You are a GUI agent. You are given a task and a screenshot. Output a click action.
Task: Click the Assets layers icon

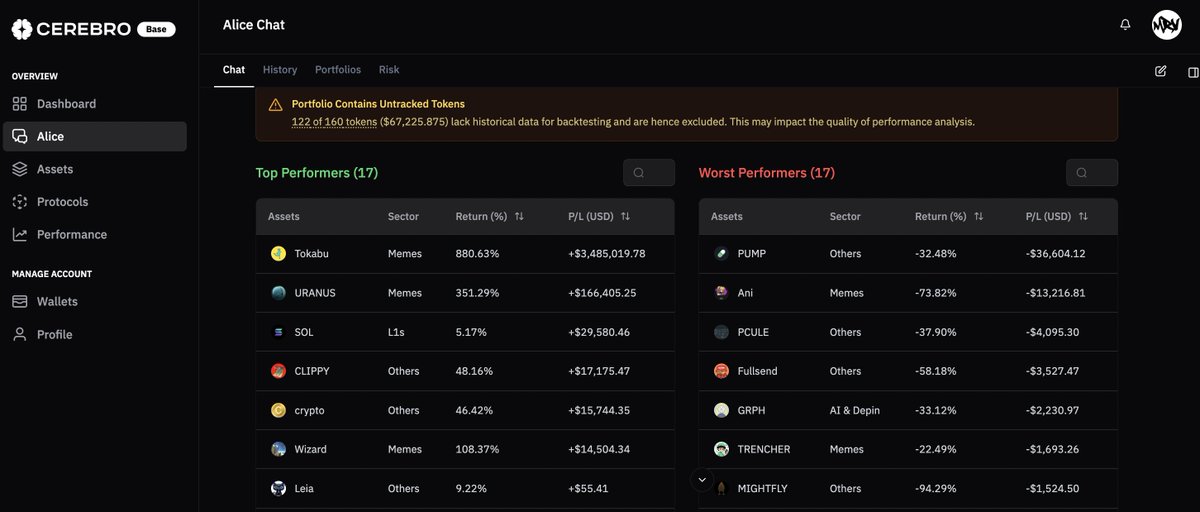pos(20,170)
